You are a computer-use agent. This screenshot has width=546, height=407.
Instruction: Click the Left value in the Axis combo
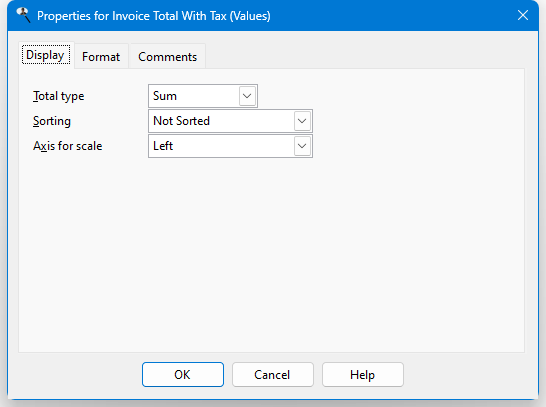point(163,146)
